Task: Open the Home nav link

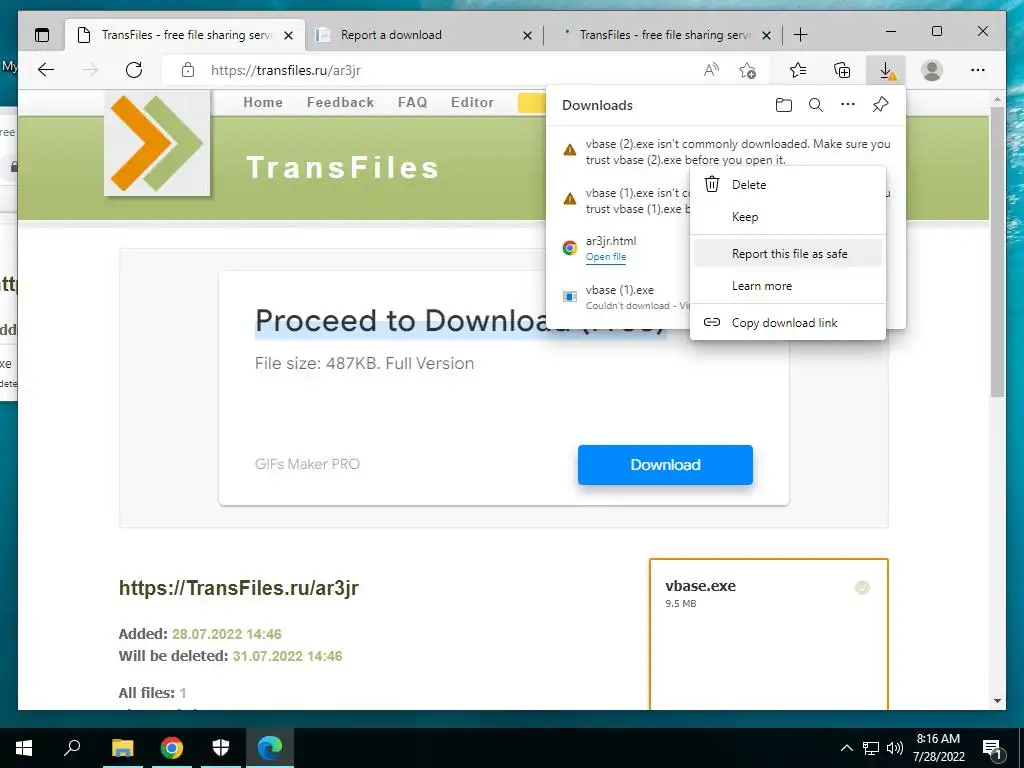Action: (263, 103)
